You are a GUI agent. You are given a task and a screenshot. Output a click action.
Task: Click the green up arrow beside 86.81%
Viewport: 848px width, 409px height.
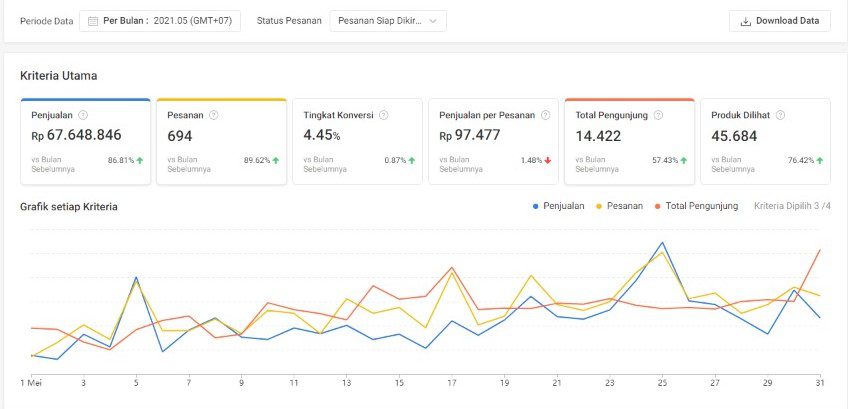(140, 160)
